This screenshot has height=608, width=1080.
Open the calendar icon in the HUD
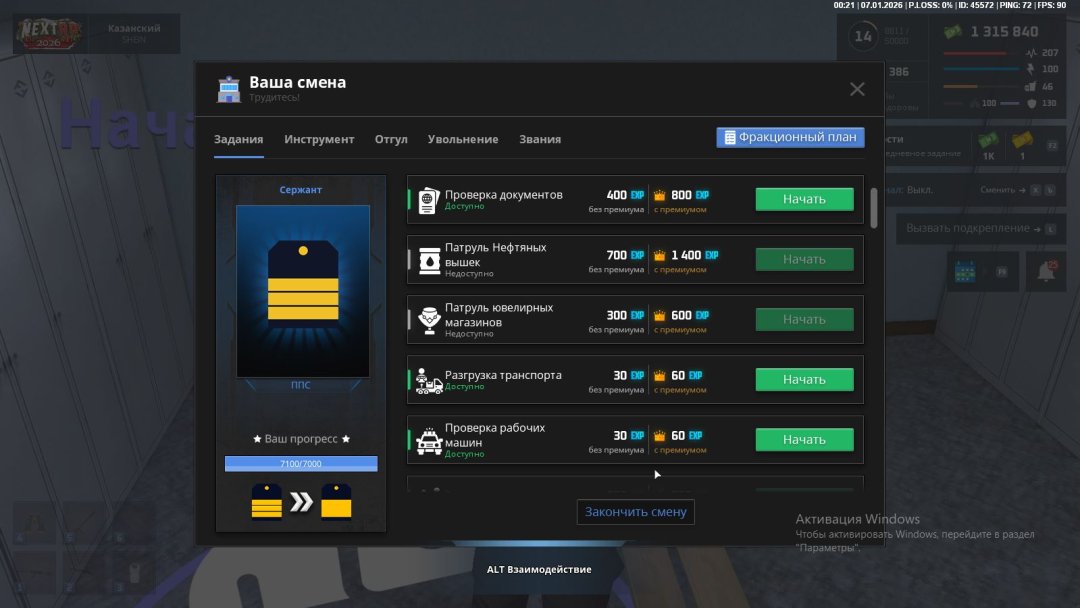coord(964,271)
